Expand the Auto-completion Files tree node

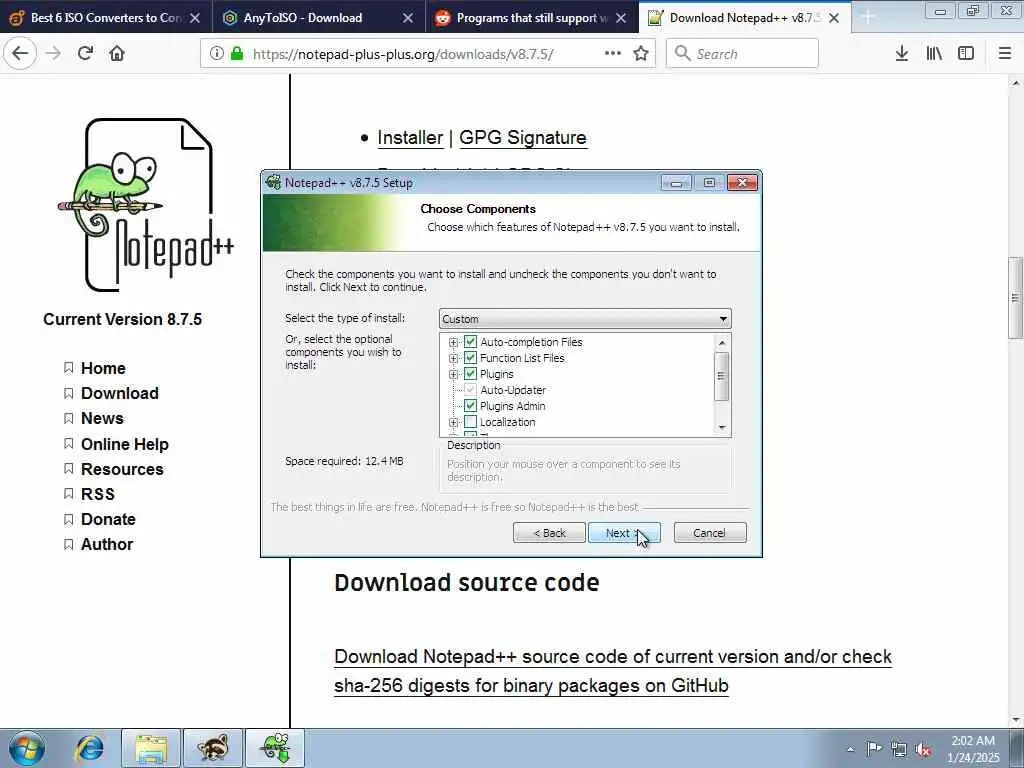coord(453,342)
